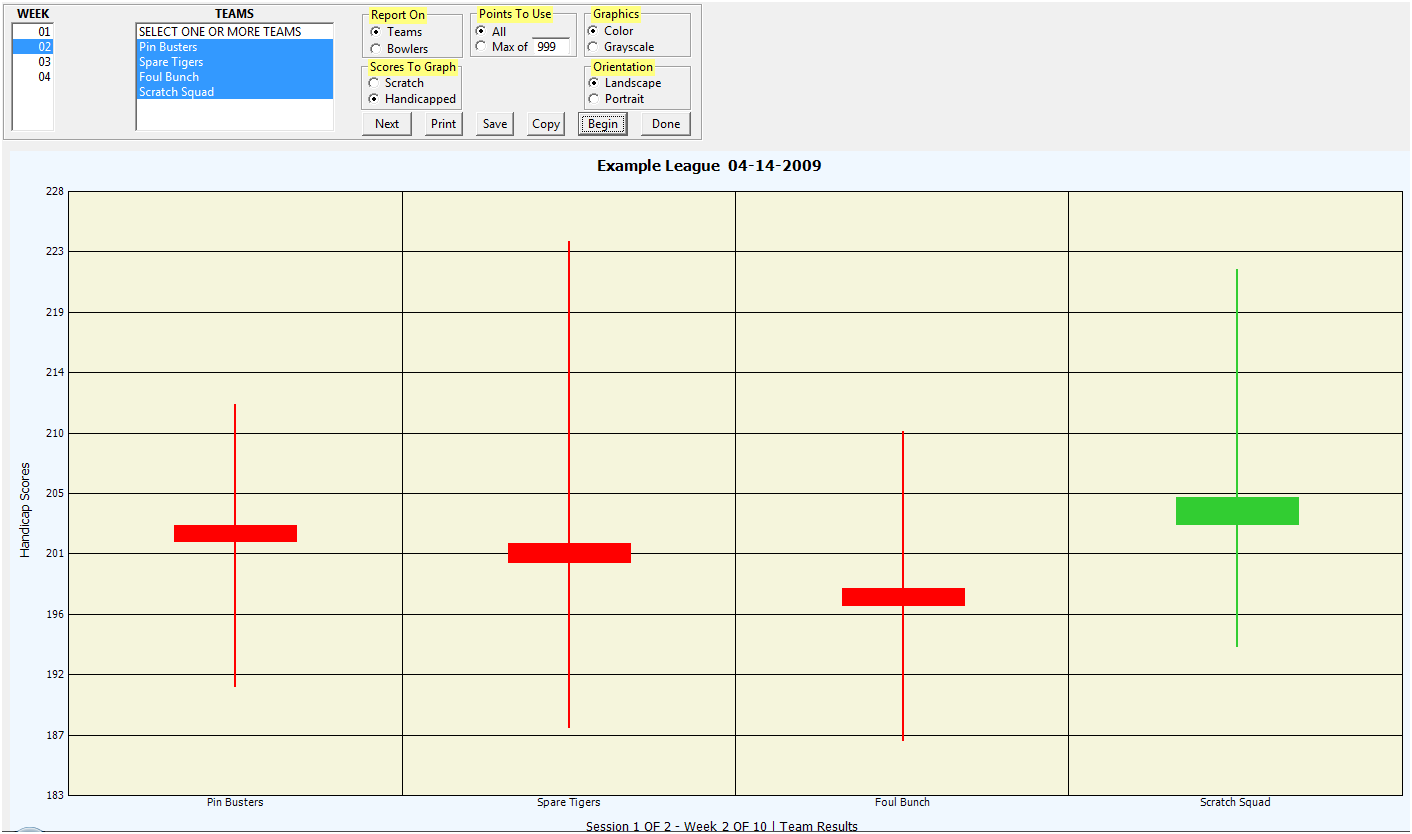Switch graphics to Color
The height and width of the screenshot is (834, 1412).
coord(593,31)
